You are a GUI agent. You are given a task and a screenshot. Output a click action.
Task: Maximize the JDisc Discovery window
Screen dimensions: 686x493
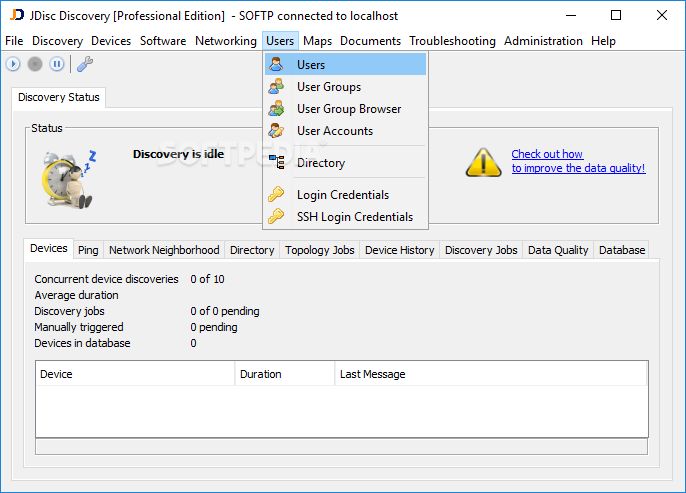click(616, 15)
